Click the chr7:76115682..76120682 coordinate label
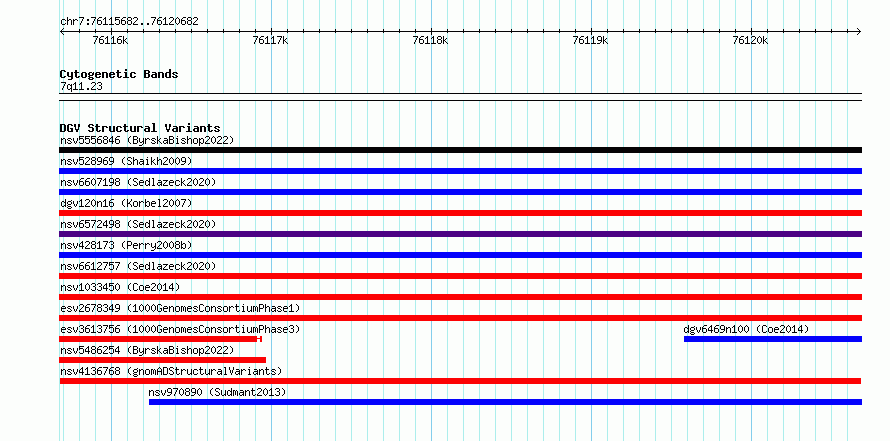 (x=129, y=22)
